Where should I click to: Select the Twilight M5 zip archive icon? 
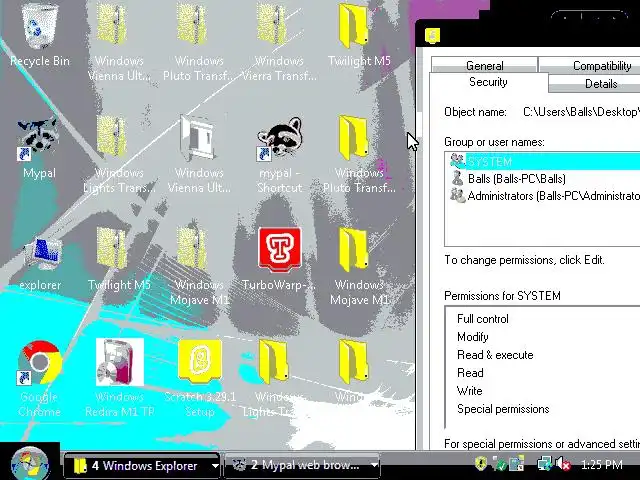[x=111, y=249]
